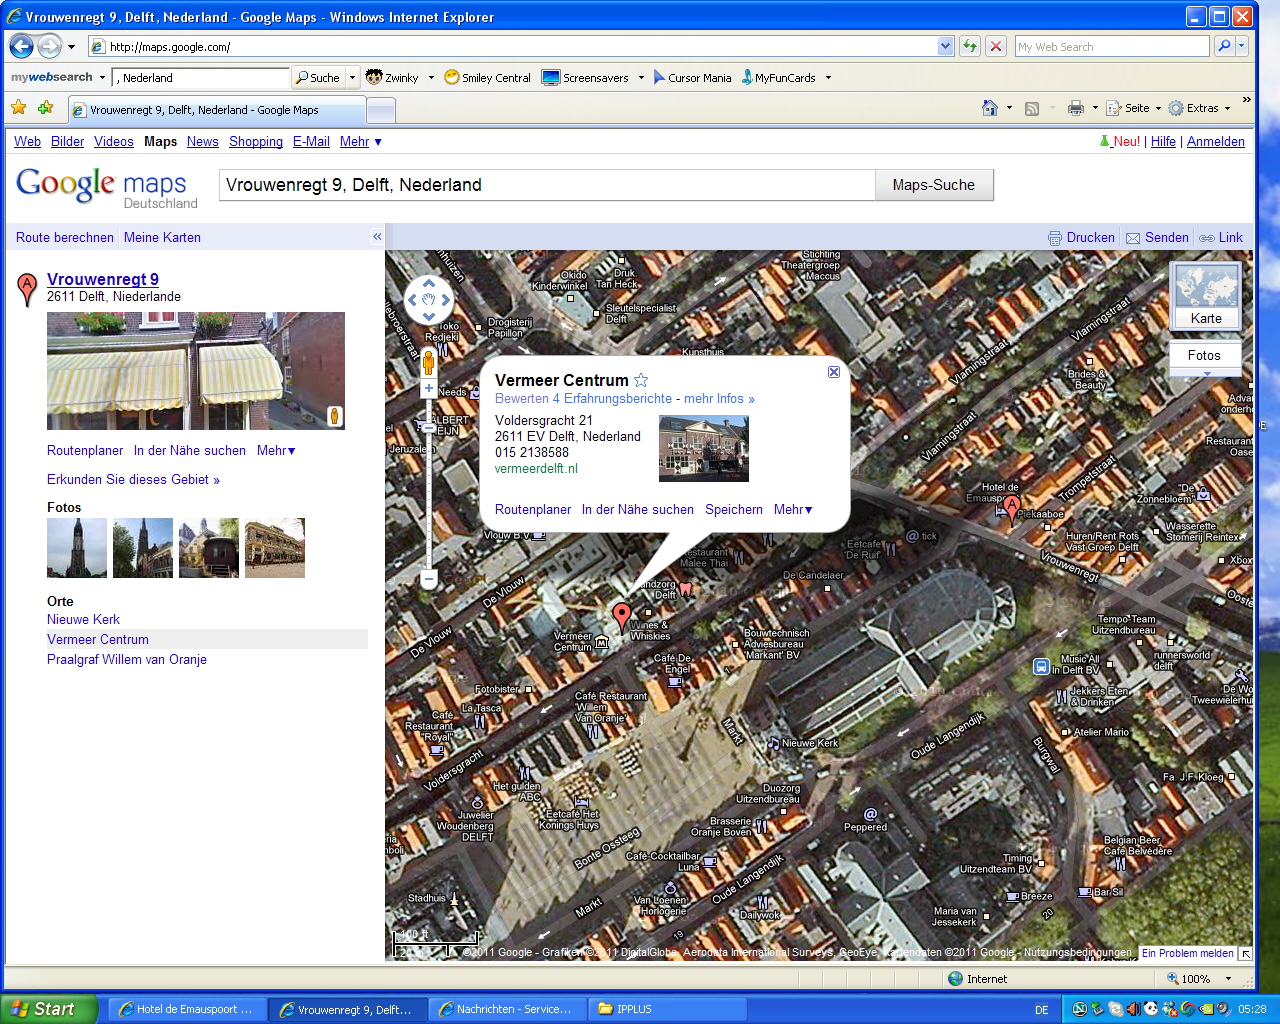
Task: Click the Print icon in command bar
Action: tap(1076, 108)
